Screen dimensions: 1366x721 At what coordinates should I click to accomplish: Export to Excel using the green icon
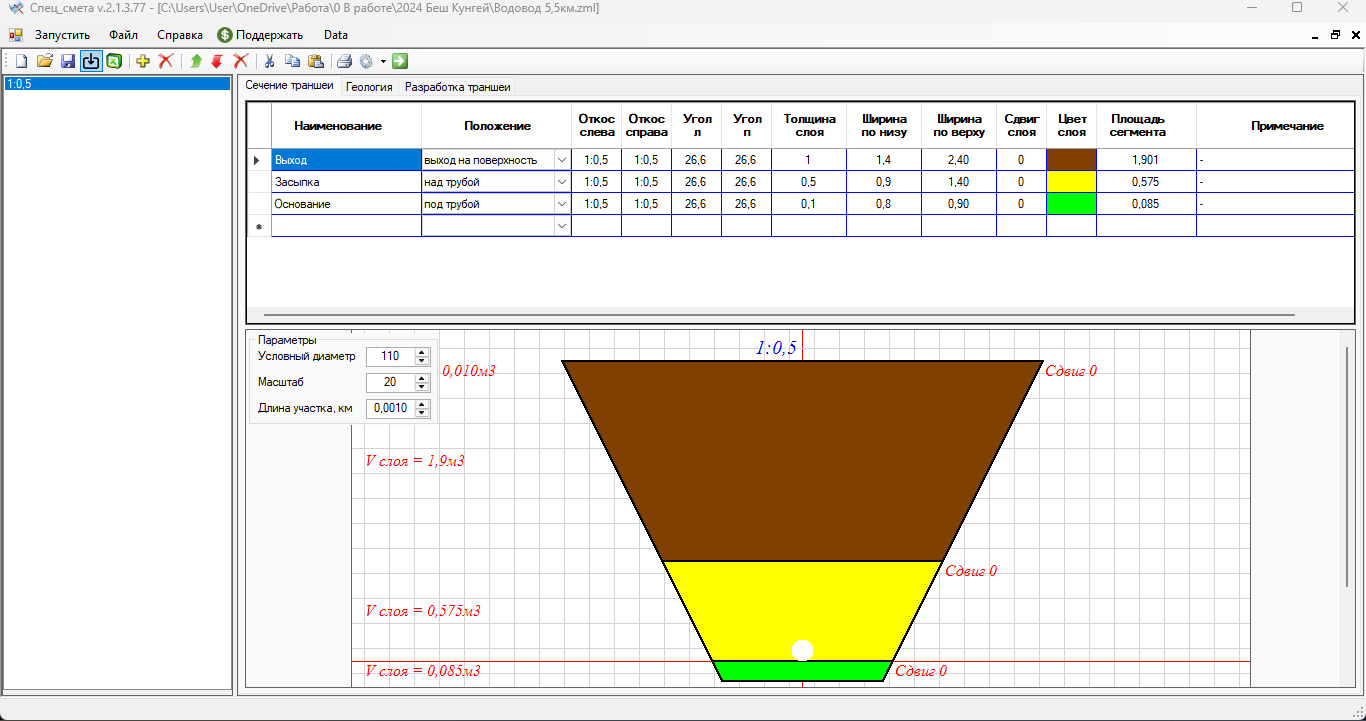click(x=114, y=61)
